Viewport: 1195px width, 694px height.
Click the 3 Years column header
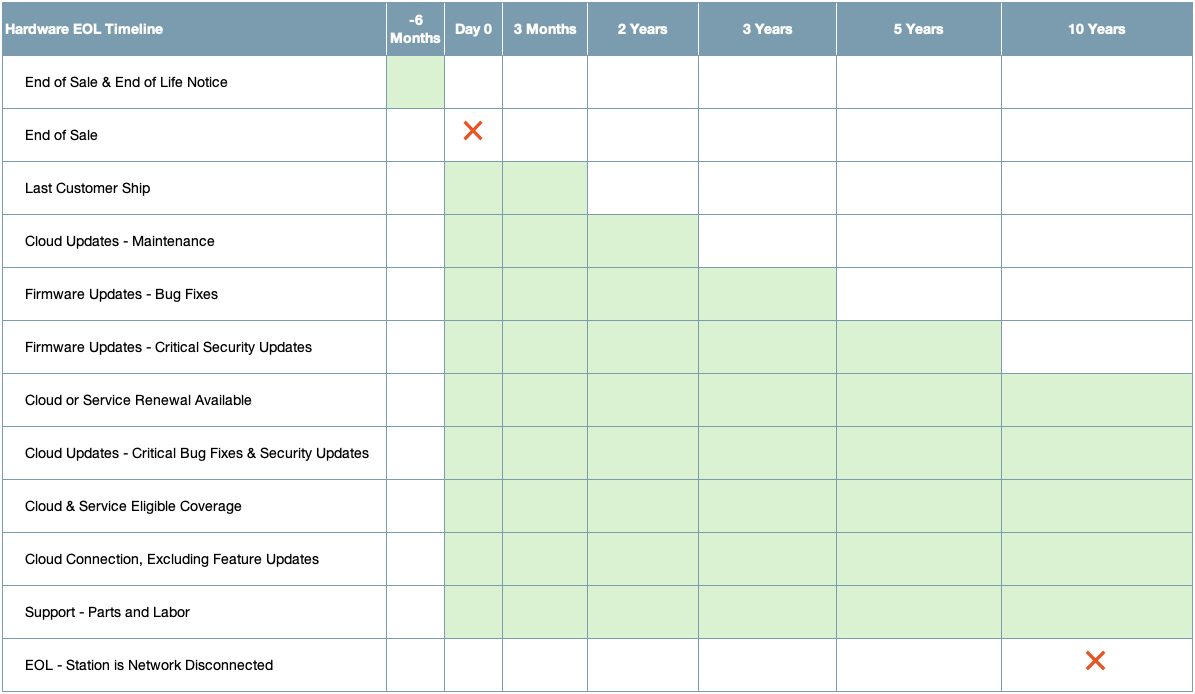pyautogui.click(x=767, y=29)
